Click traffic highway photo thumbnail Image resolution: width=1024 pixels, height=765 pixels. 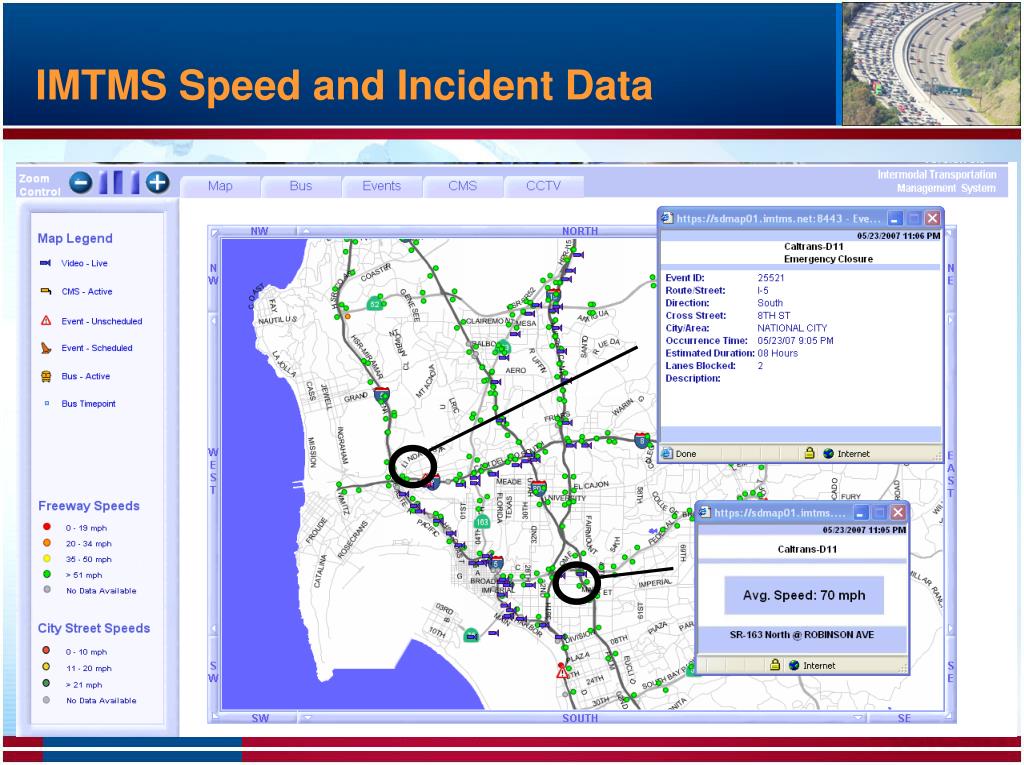931,63
